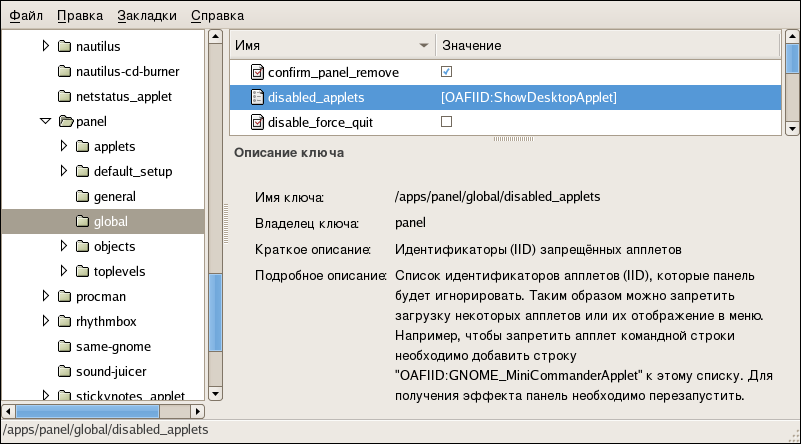
Task: Expand the procman tree node
Action: (45, 297)
